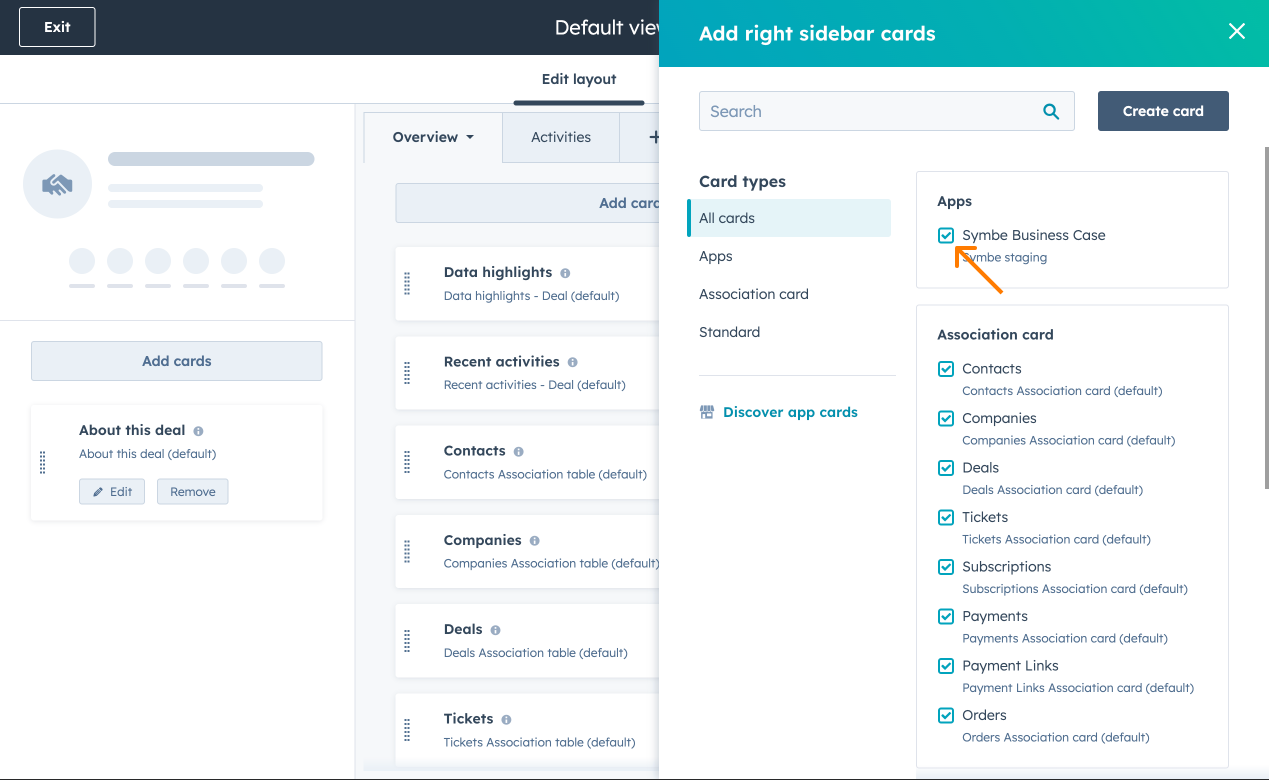Filter by Association card type
The width and height of the screenshot is (1269, 780).
click(x=754, y=294)
